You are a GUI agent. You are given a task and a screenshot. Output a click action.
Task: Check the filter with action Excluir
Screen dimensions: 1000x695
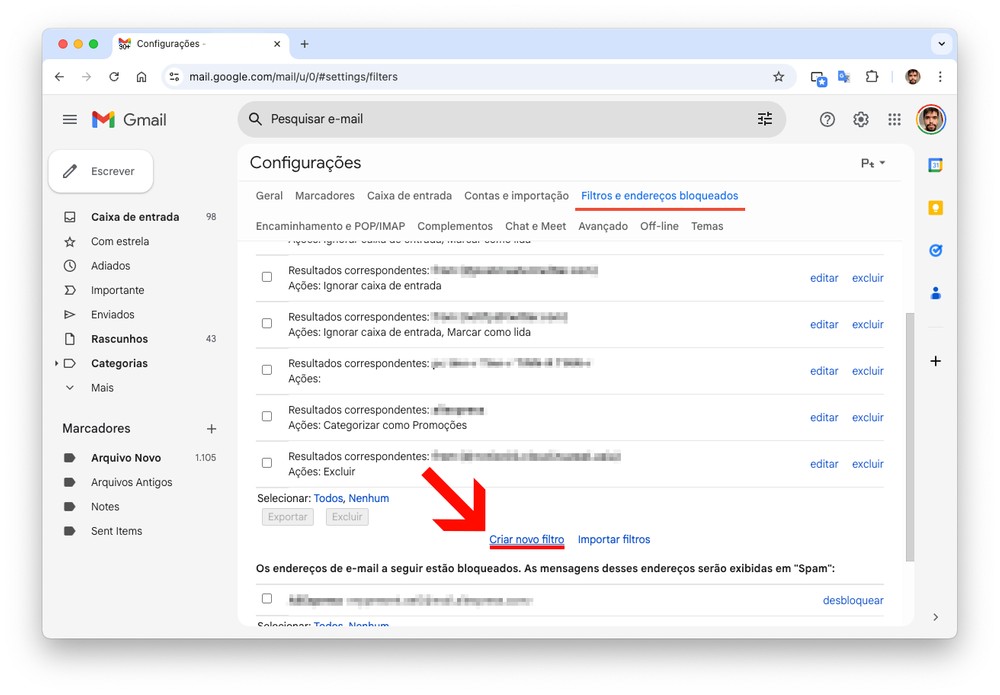point(267,463)
